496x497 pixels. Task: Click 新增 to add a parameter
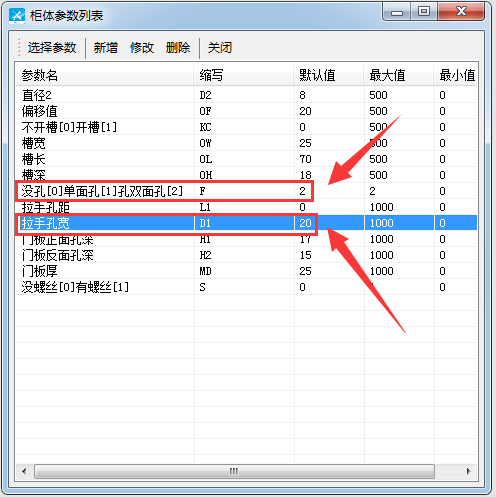(105, 48)
